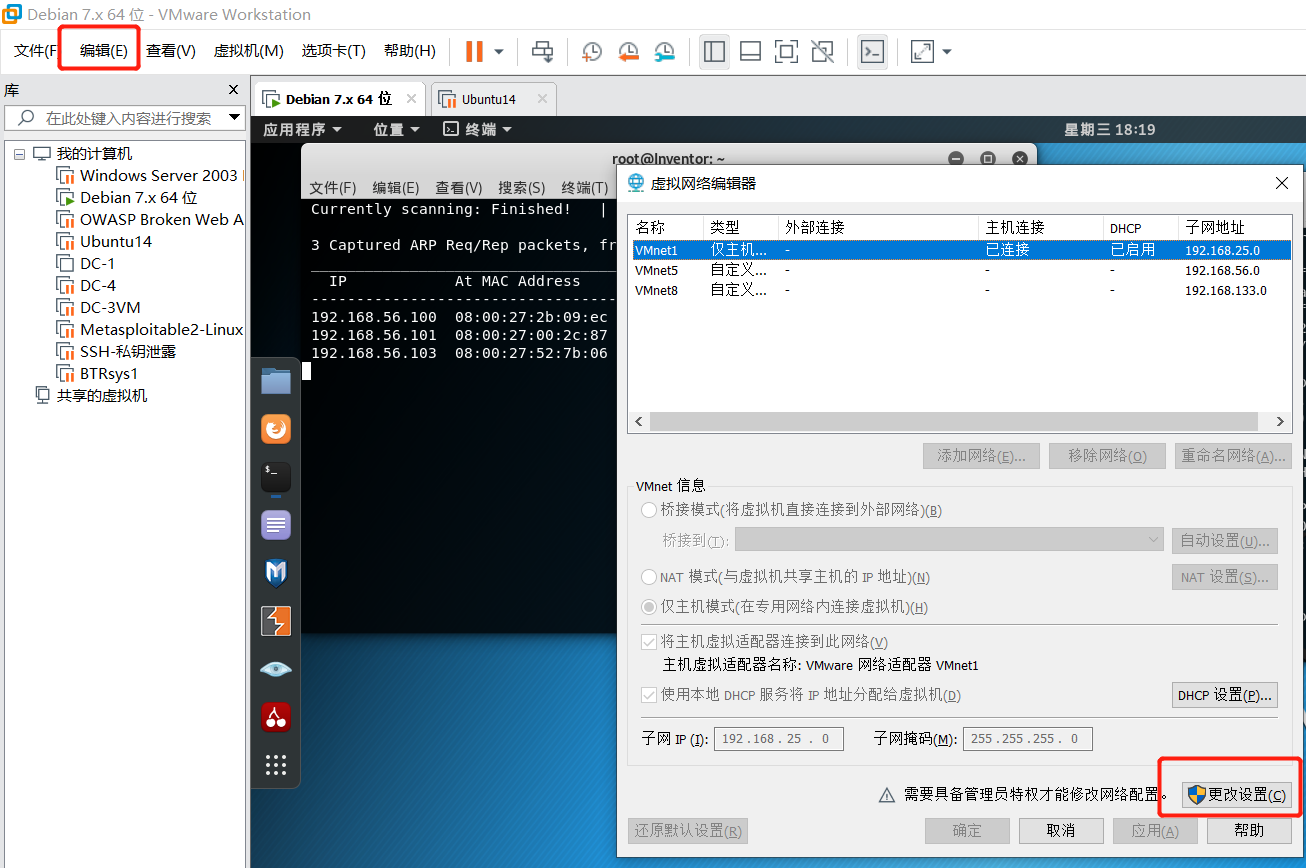
Task: Open the 帮助(H) menu in VMware
Action: point(410,51)
